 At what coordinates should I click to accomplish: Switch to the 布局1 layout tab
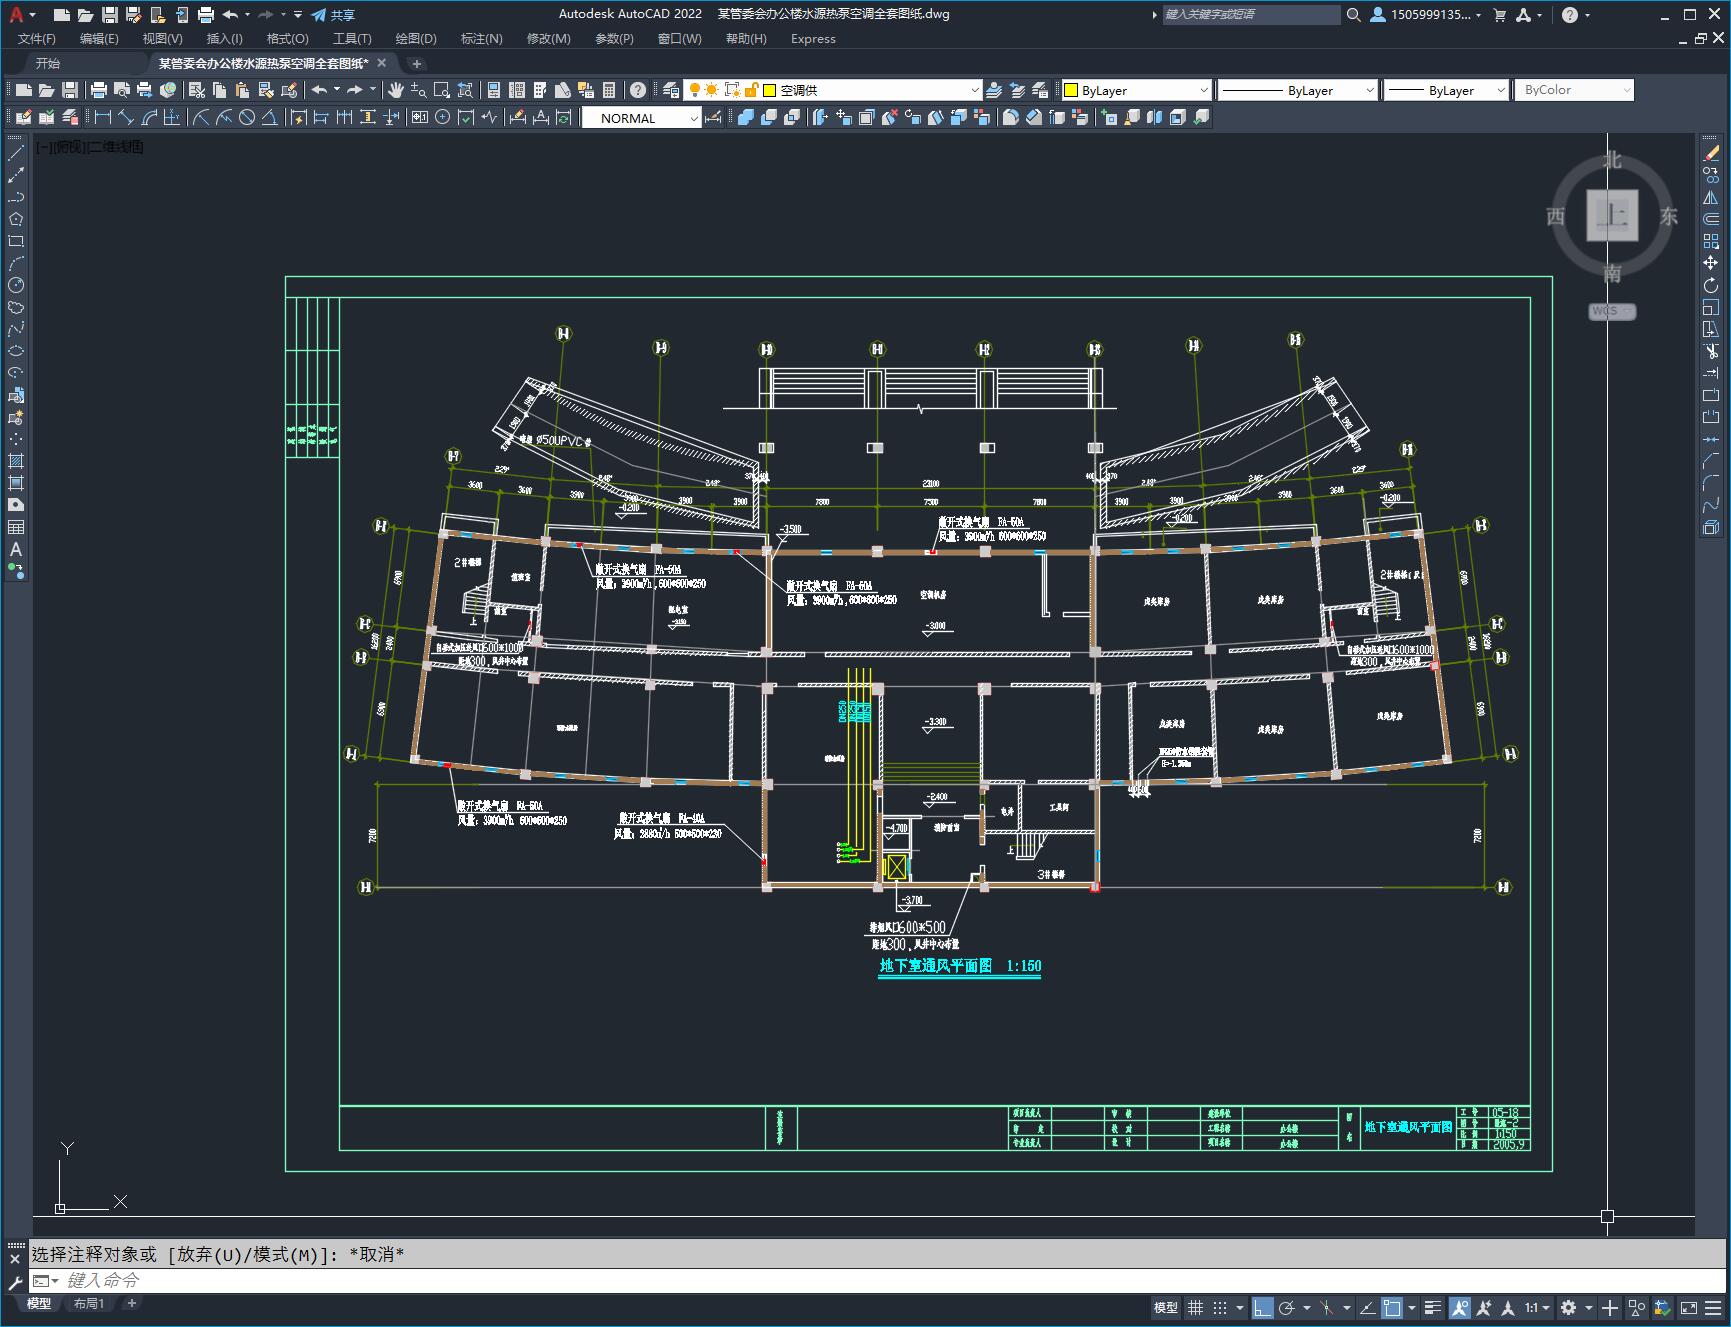(89, 1303)
